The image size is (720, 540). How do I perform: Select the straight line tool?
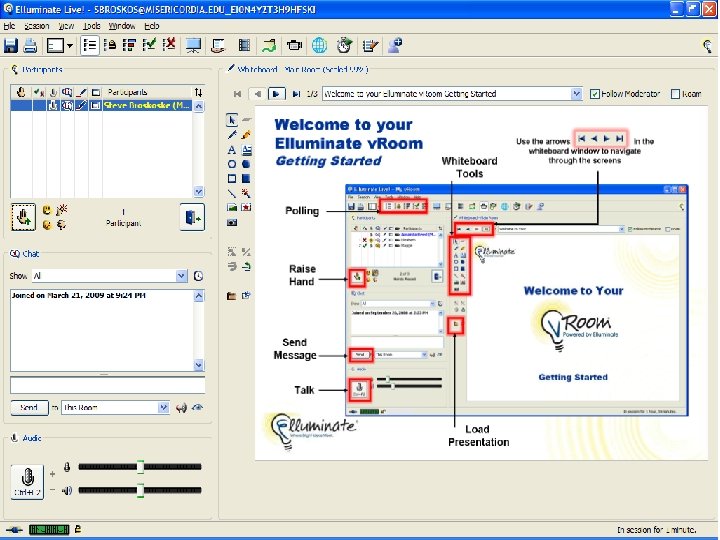(232, 193)
